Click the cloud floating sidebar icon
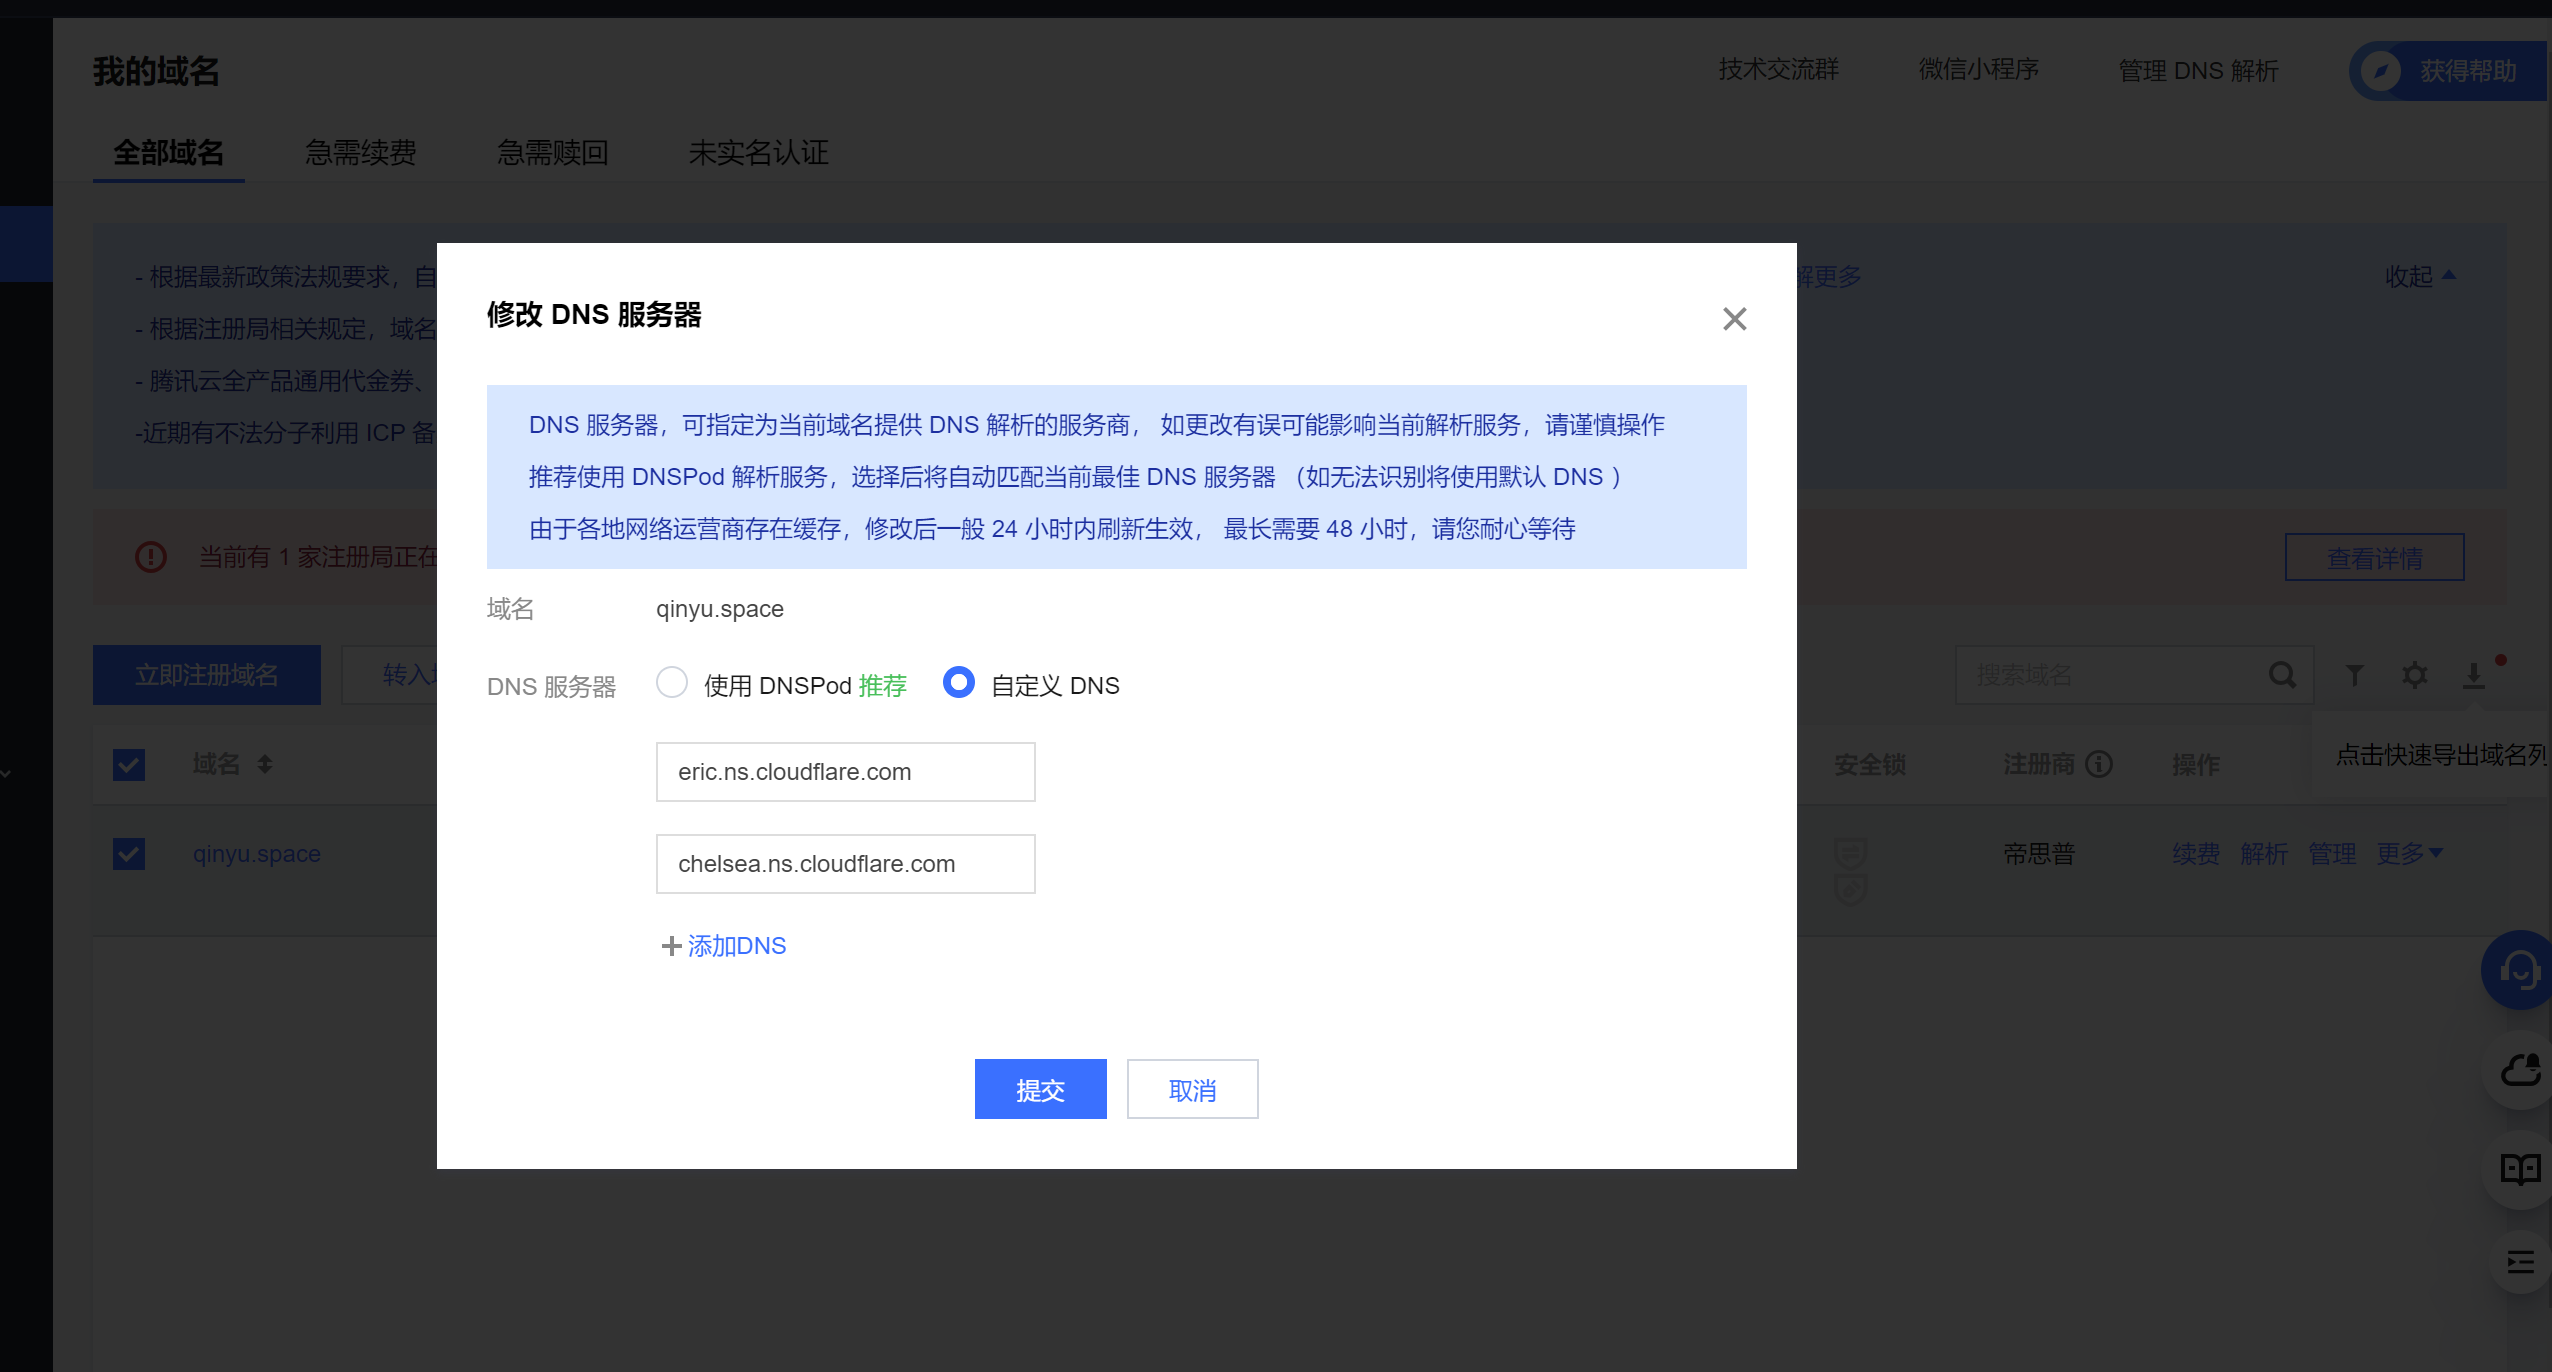 (2520, 1070)
